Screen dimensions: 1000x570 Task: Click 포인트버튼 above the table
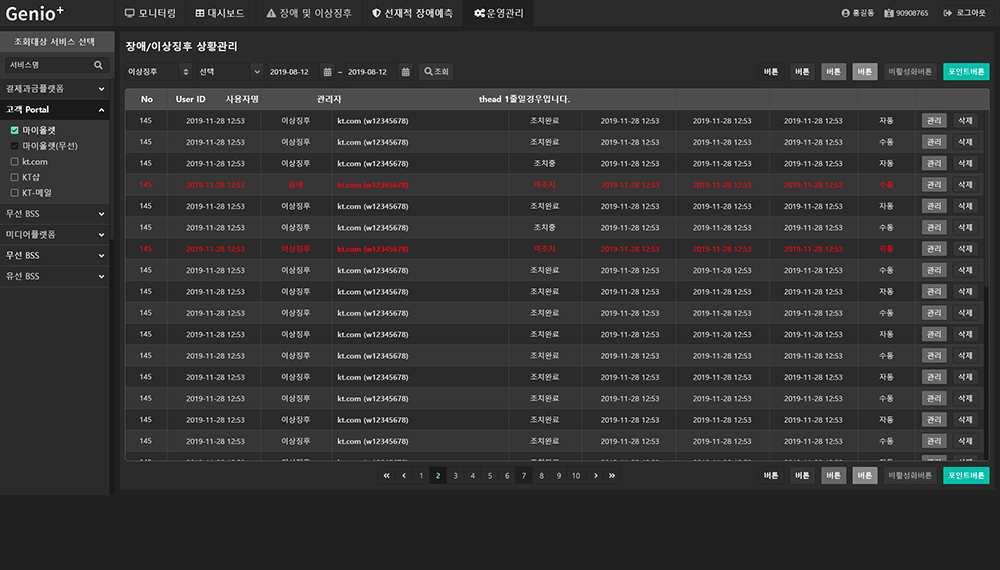point(966,72)
